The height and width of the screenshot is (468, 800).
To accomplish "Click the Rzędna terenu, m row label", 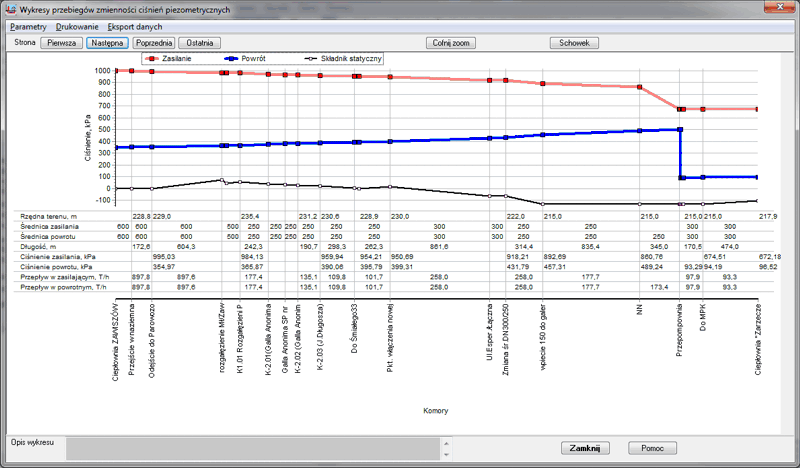I will [48, 216].
